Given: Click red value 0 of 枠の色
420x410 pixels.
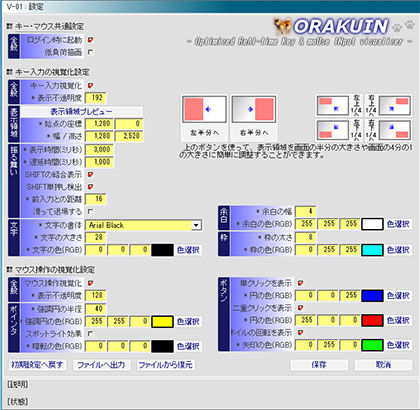Looking at the screenshot, I should point(306,250).
